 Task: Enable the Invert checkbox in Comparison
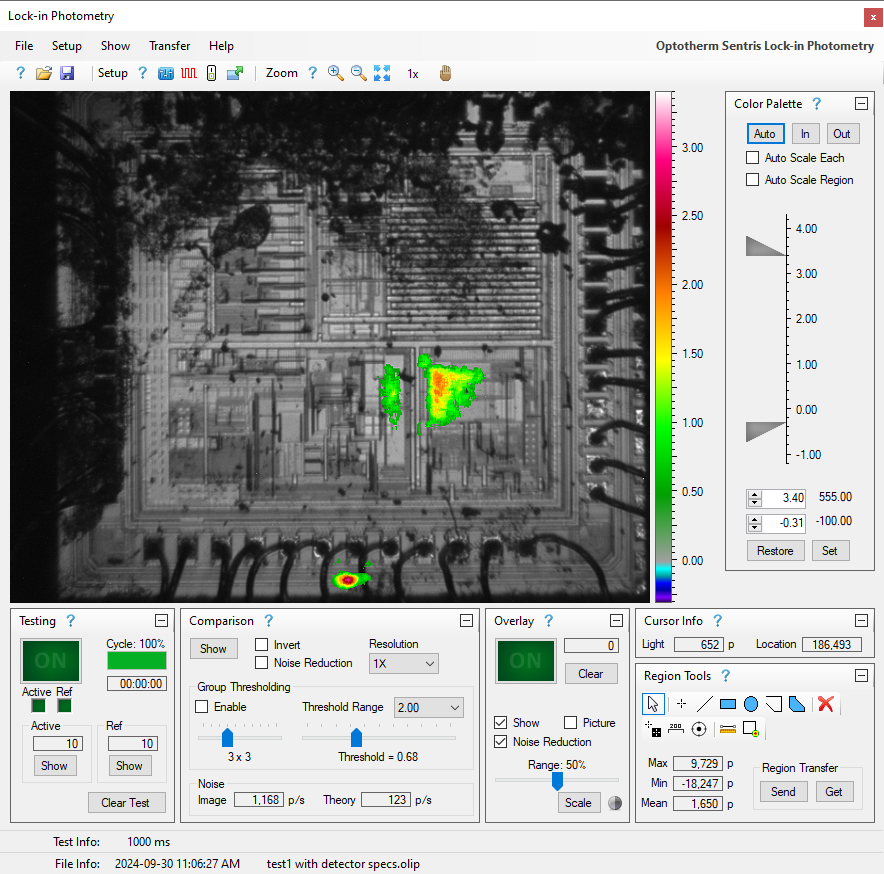262,644
